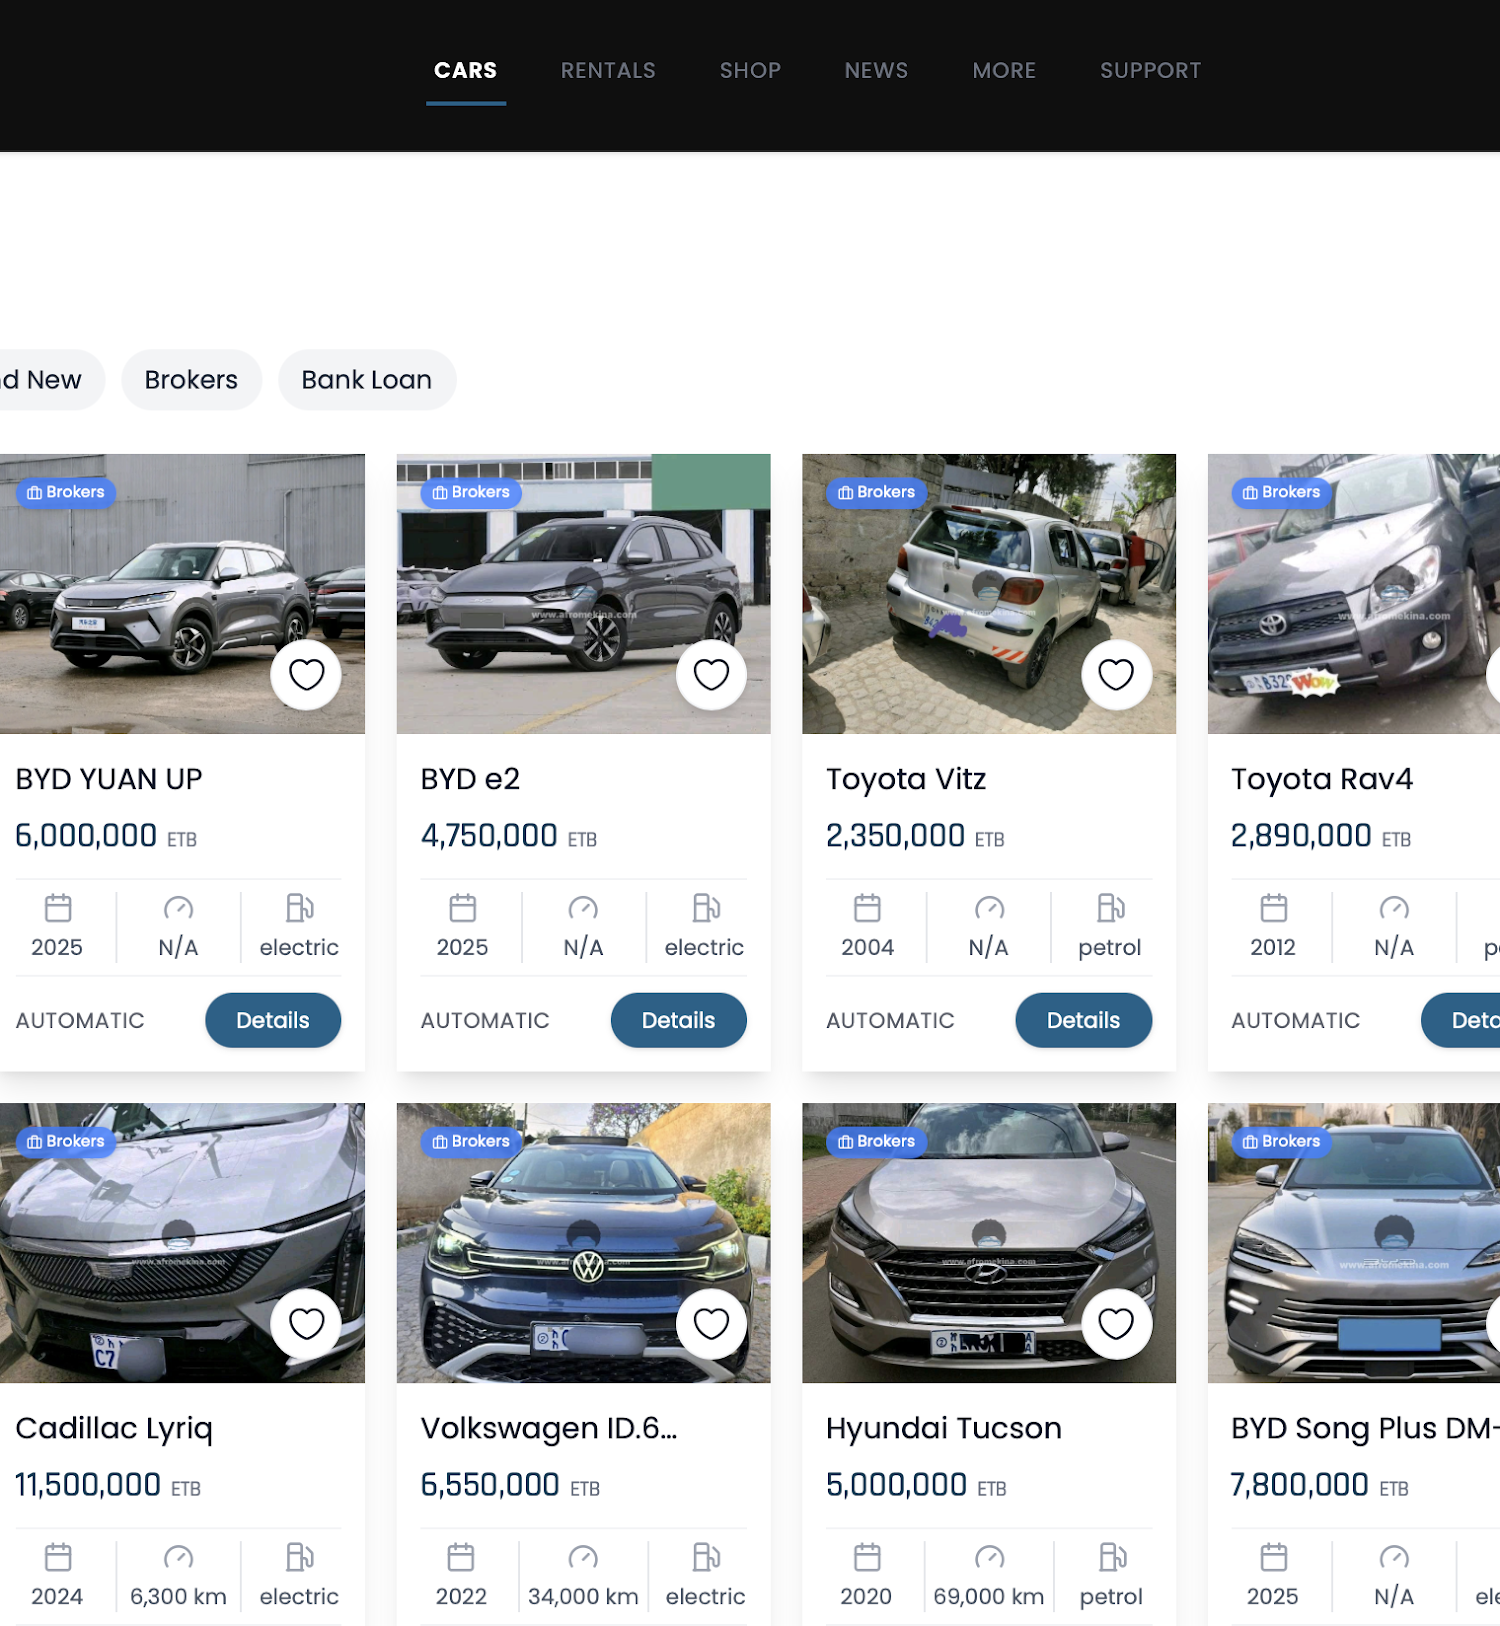Viewport: 1500px width, 1626px height.
Task: Click the Brokers badge on Toyota Vitz
Action: 876,492
